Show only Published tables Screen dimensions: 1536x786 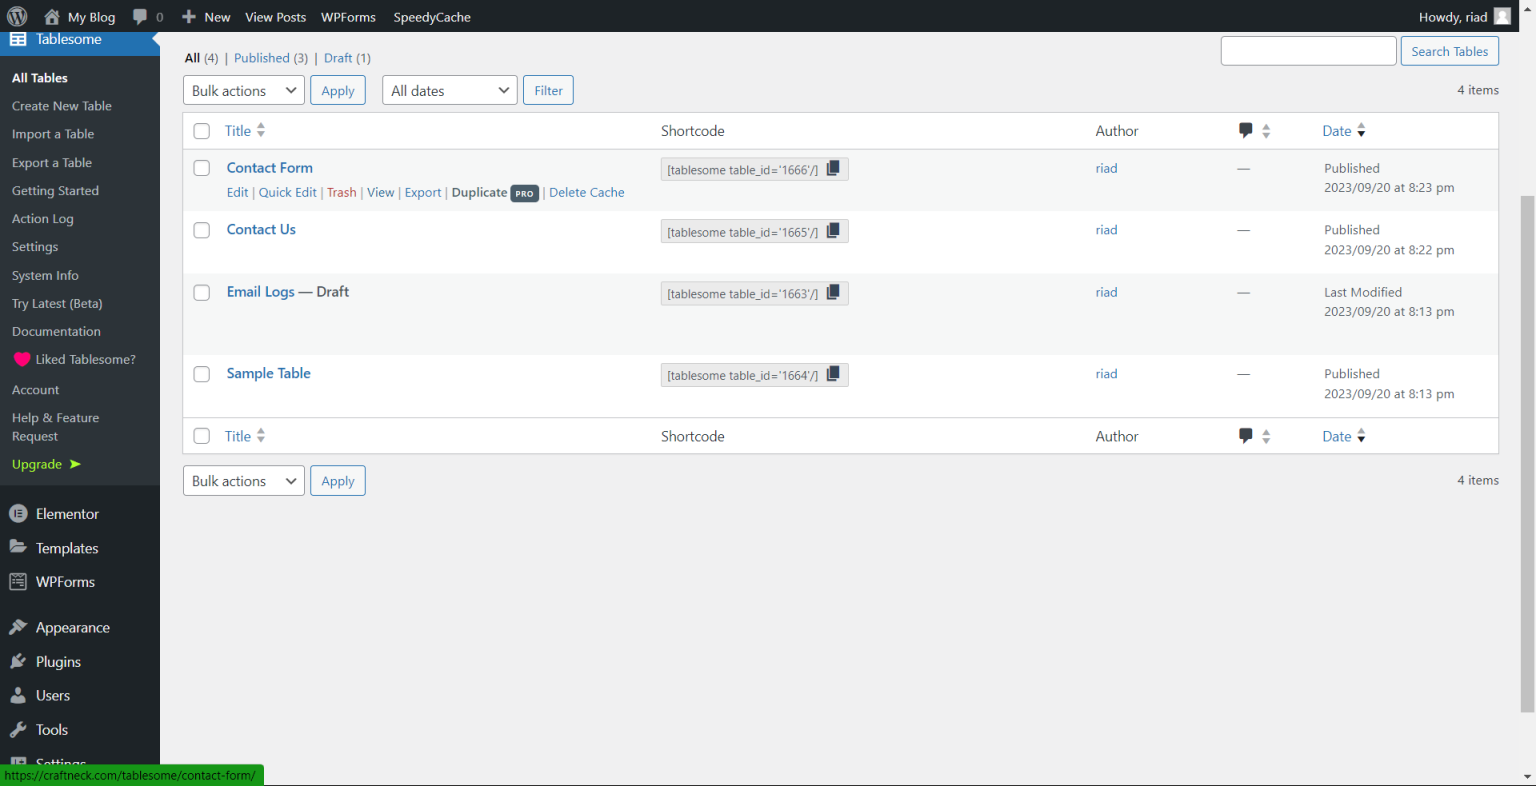(261, 58)
